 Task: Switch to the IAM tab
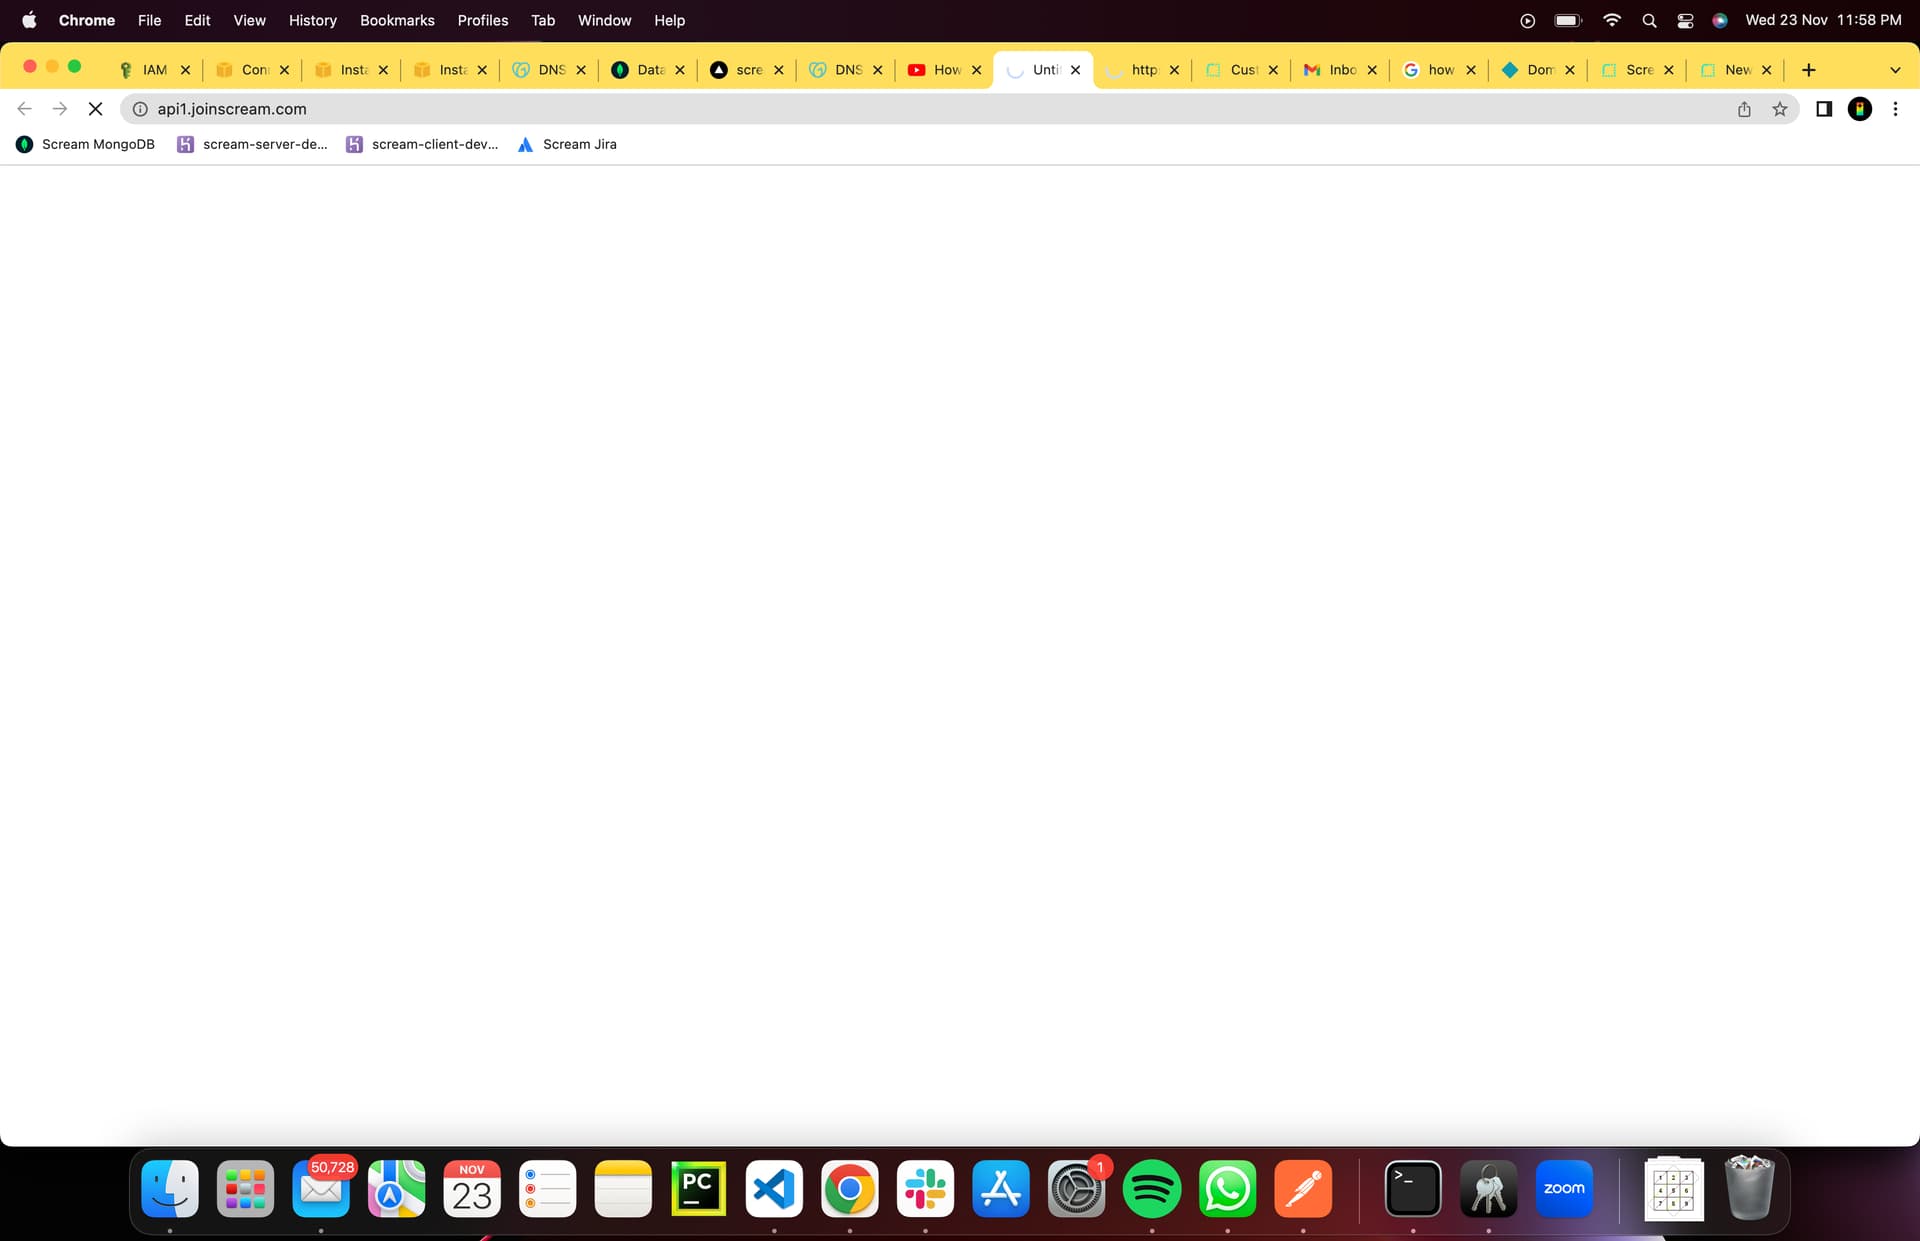coord(153,70)
